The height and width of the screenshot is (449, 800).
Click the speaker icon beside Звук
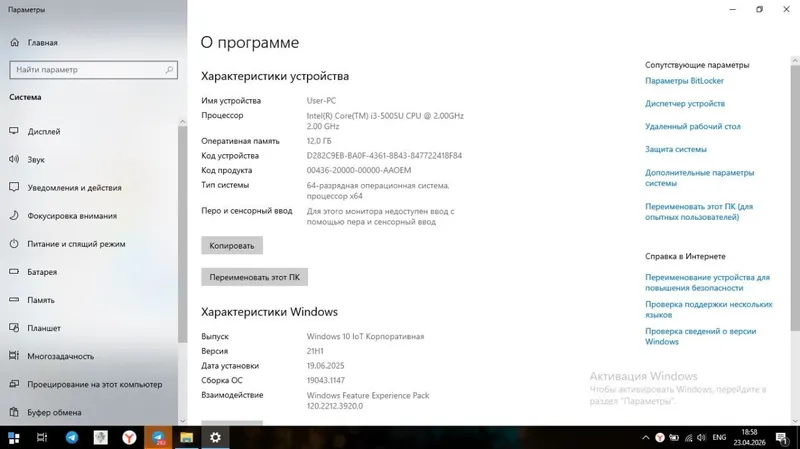(x=14, y=159)
